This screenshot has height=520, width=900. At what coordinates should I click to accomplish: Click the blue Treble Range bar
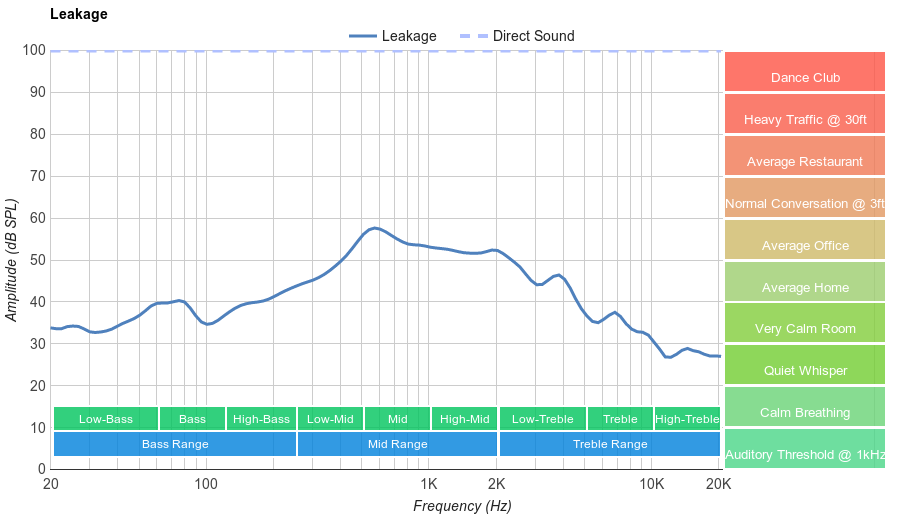[610, 444]
